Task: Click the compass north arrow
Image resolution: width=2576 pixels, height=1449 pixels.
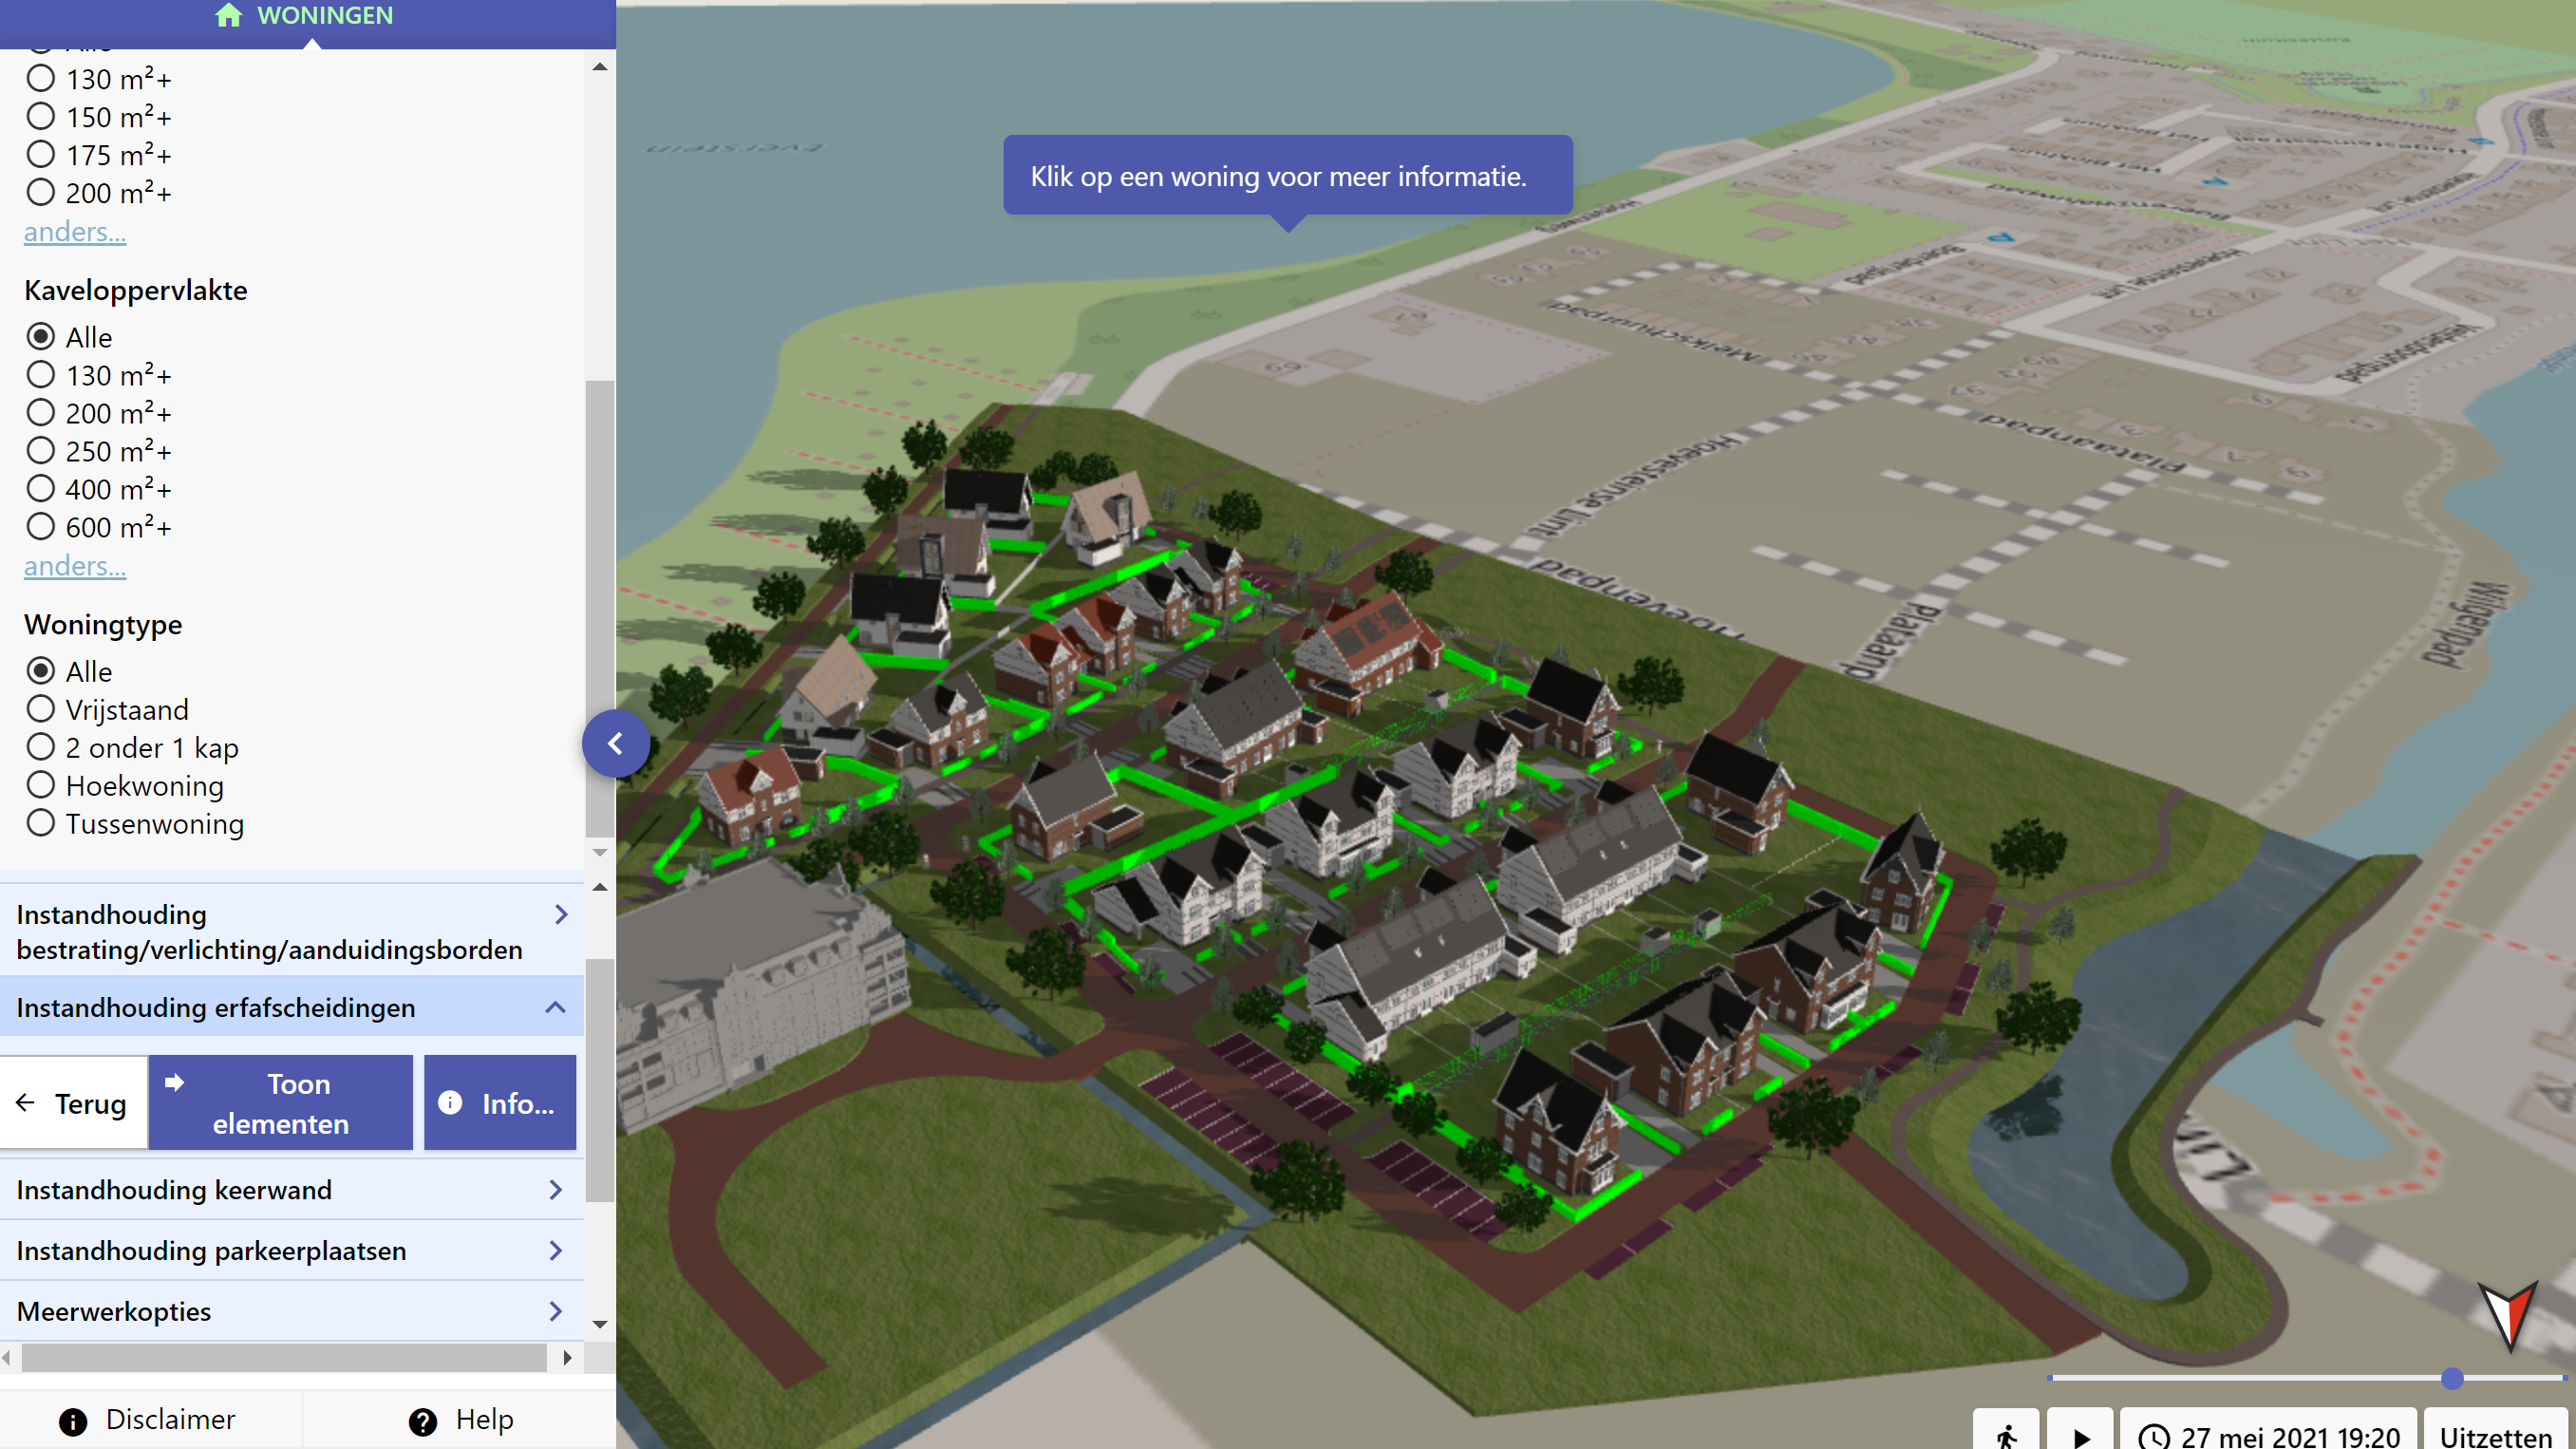Action: click(2508, 1314)
